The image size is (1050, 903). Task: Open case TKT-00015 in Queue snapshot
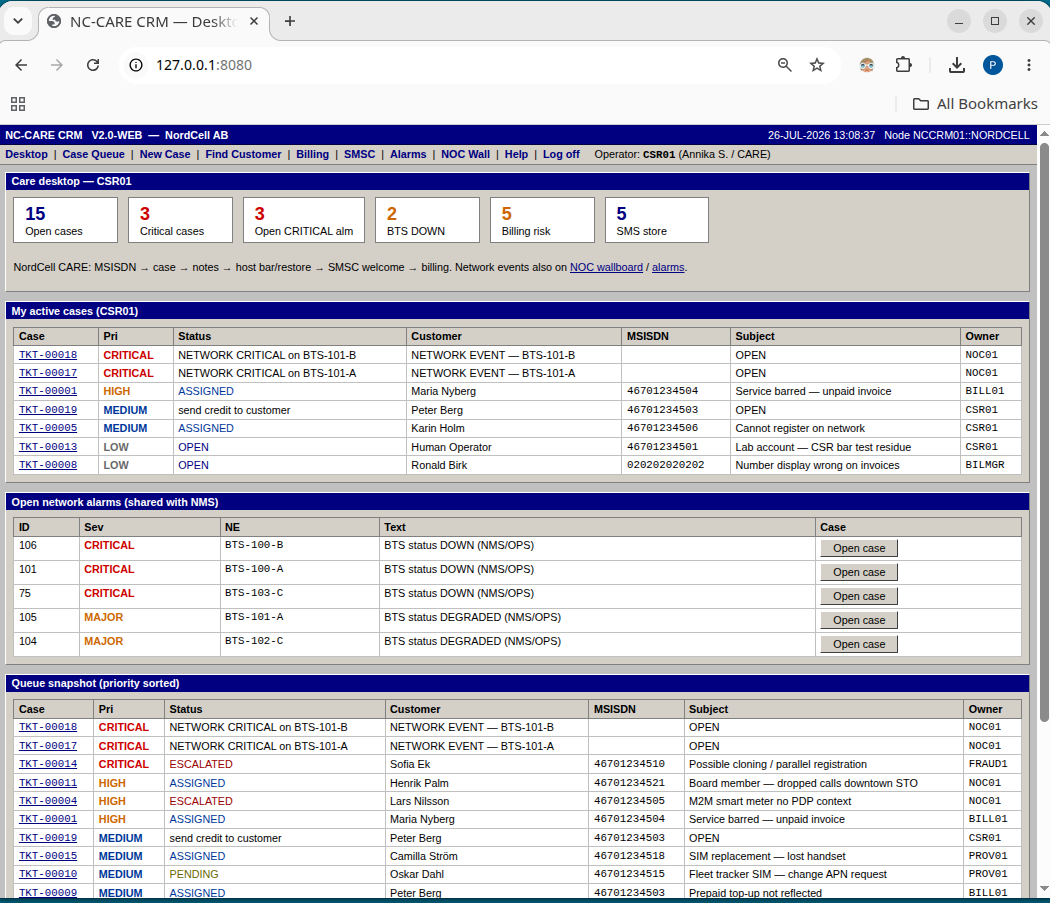point(48,856)
